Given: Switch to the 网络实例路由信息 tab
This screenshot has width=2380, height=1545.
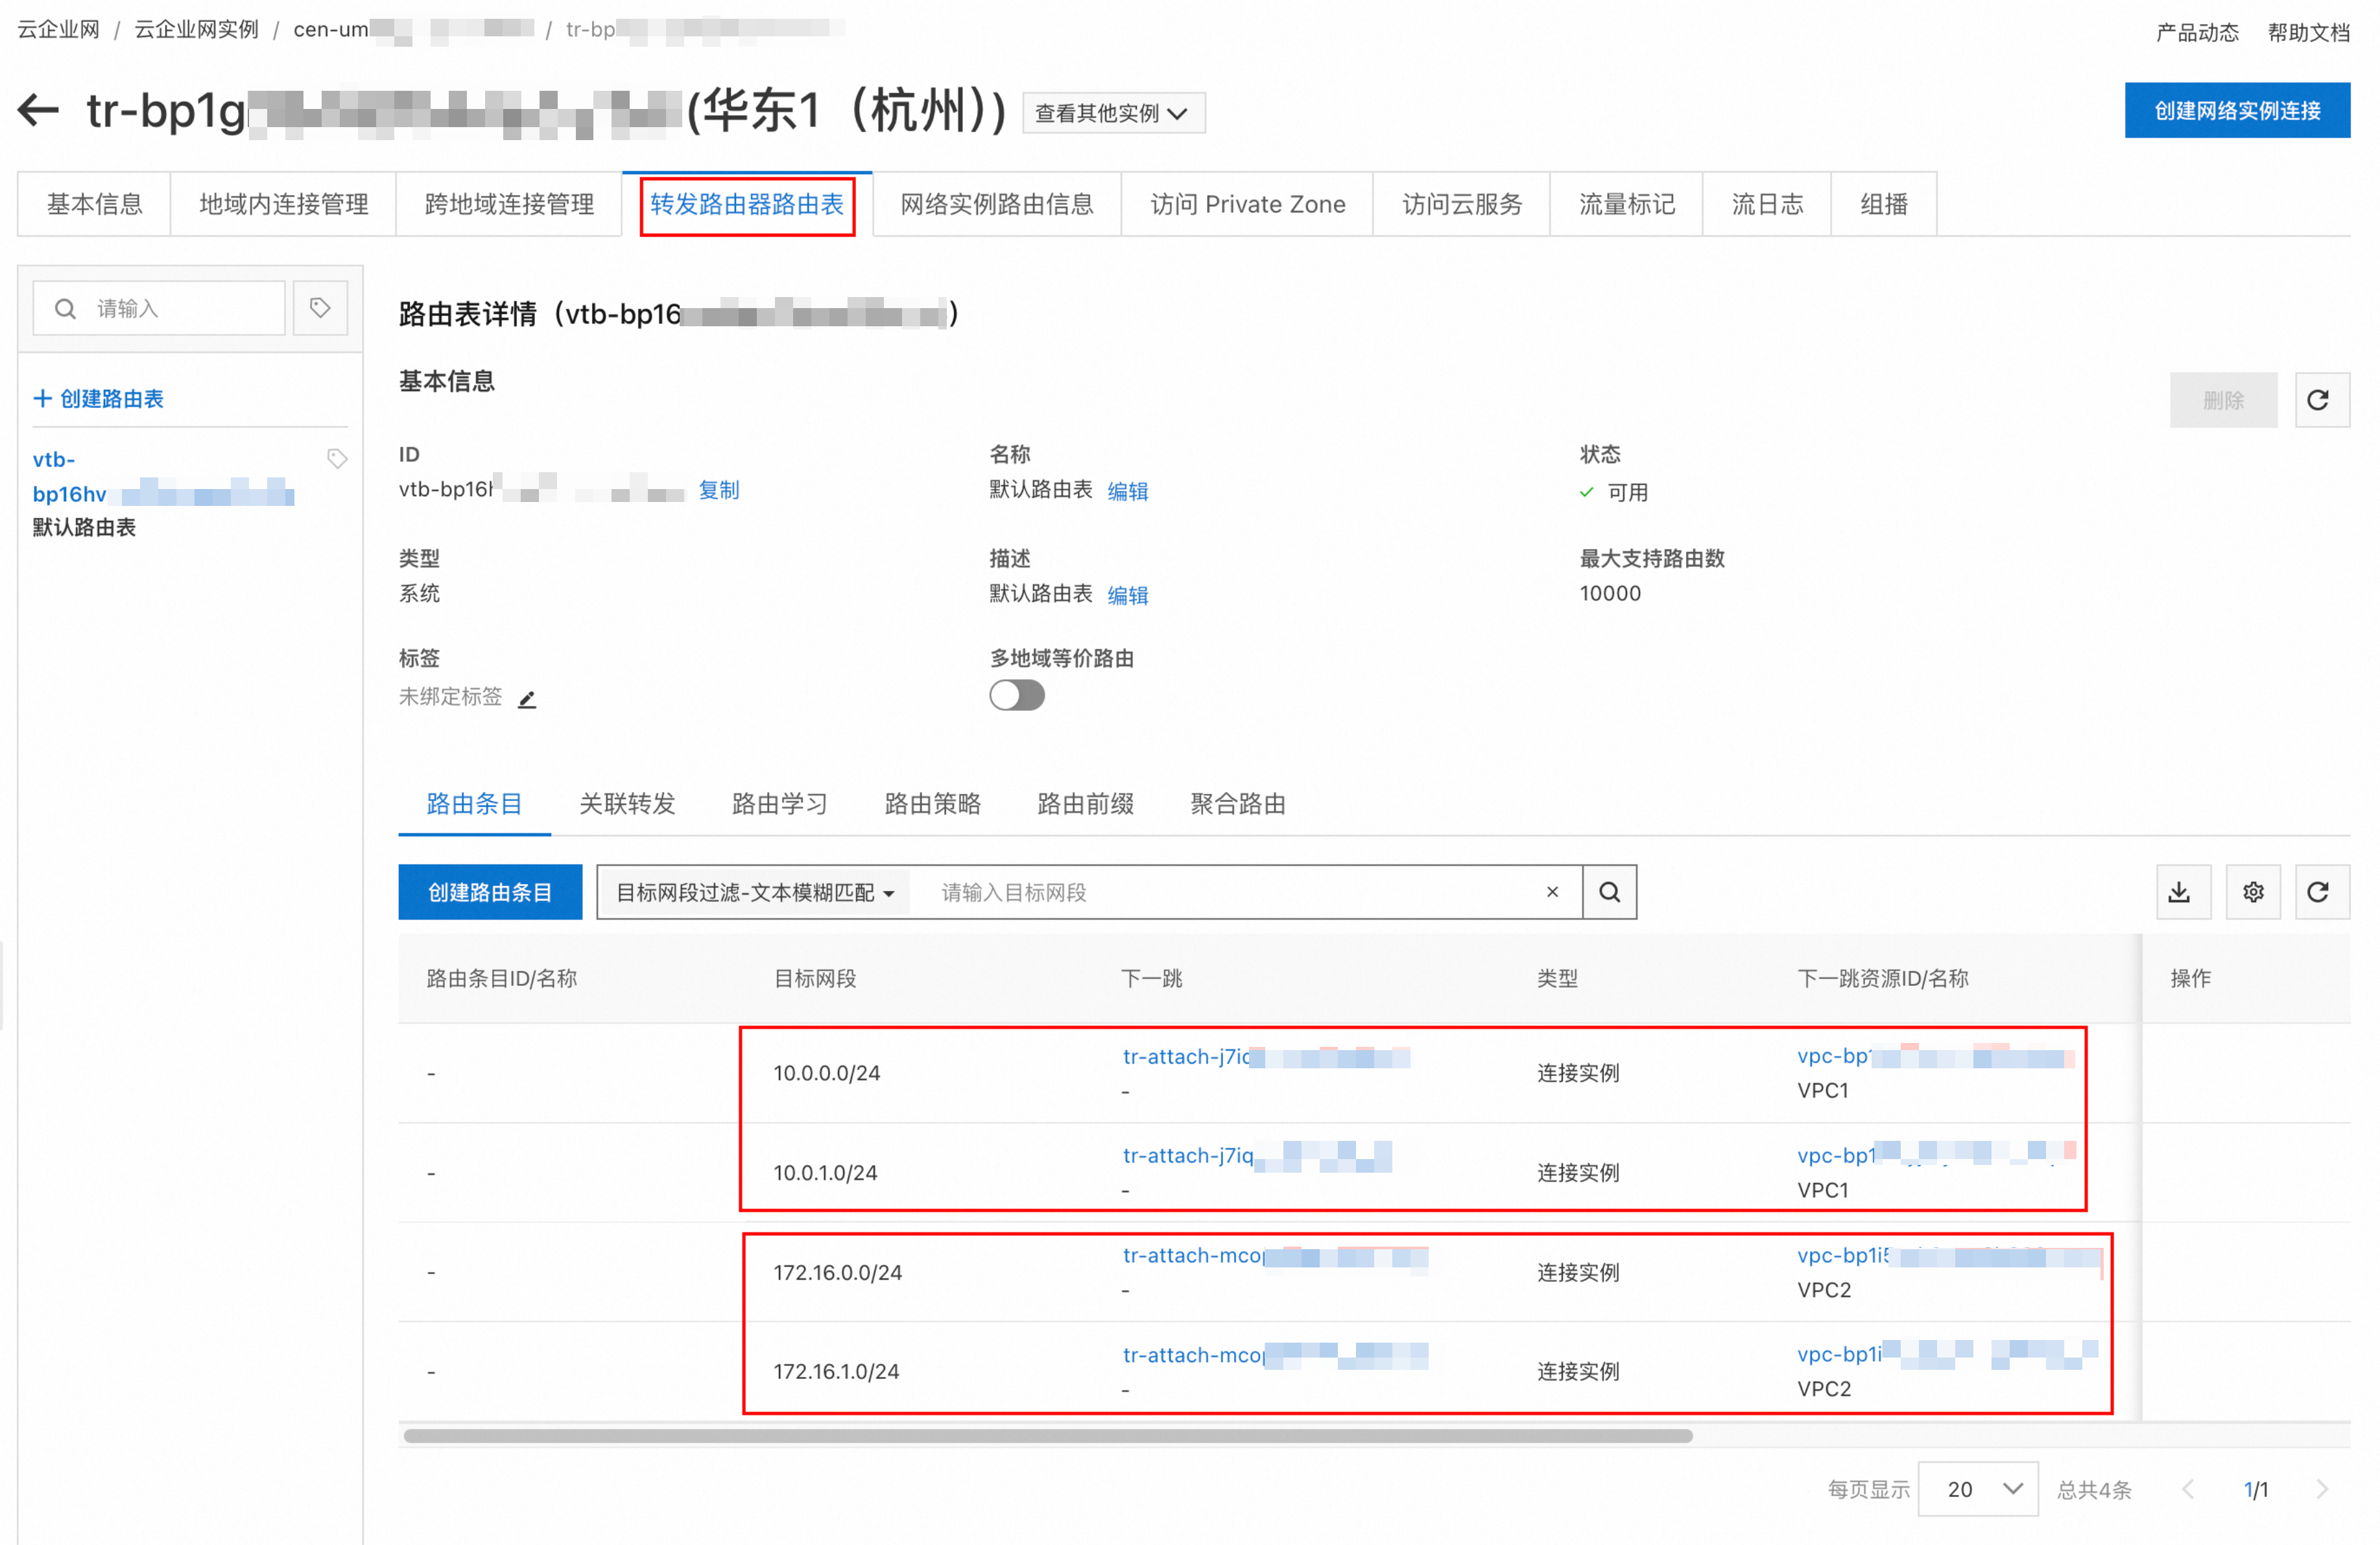Looking at the screenshot, I should pyautogui.click(x=996, y=204).
